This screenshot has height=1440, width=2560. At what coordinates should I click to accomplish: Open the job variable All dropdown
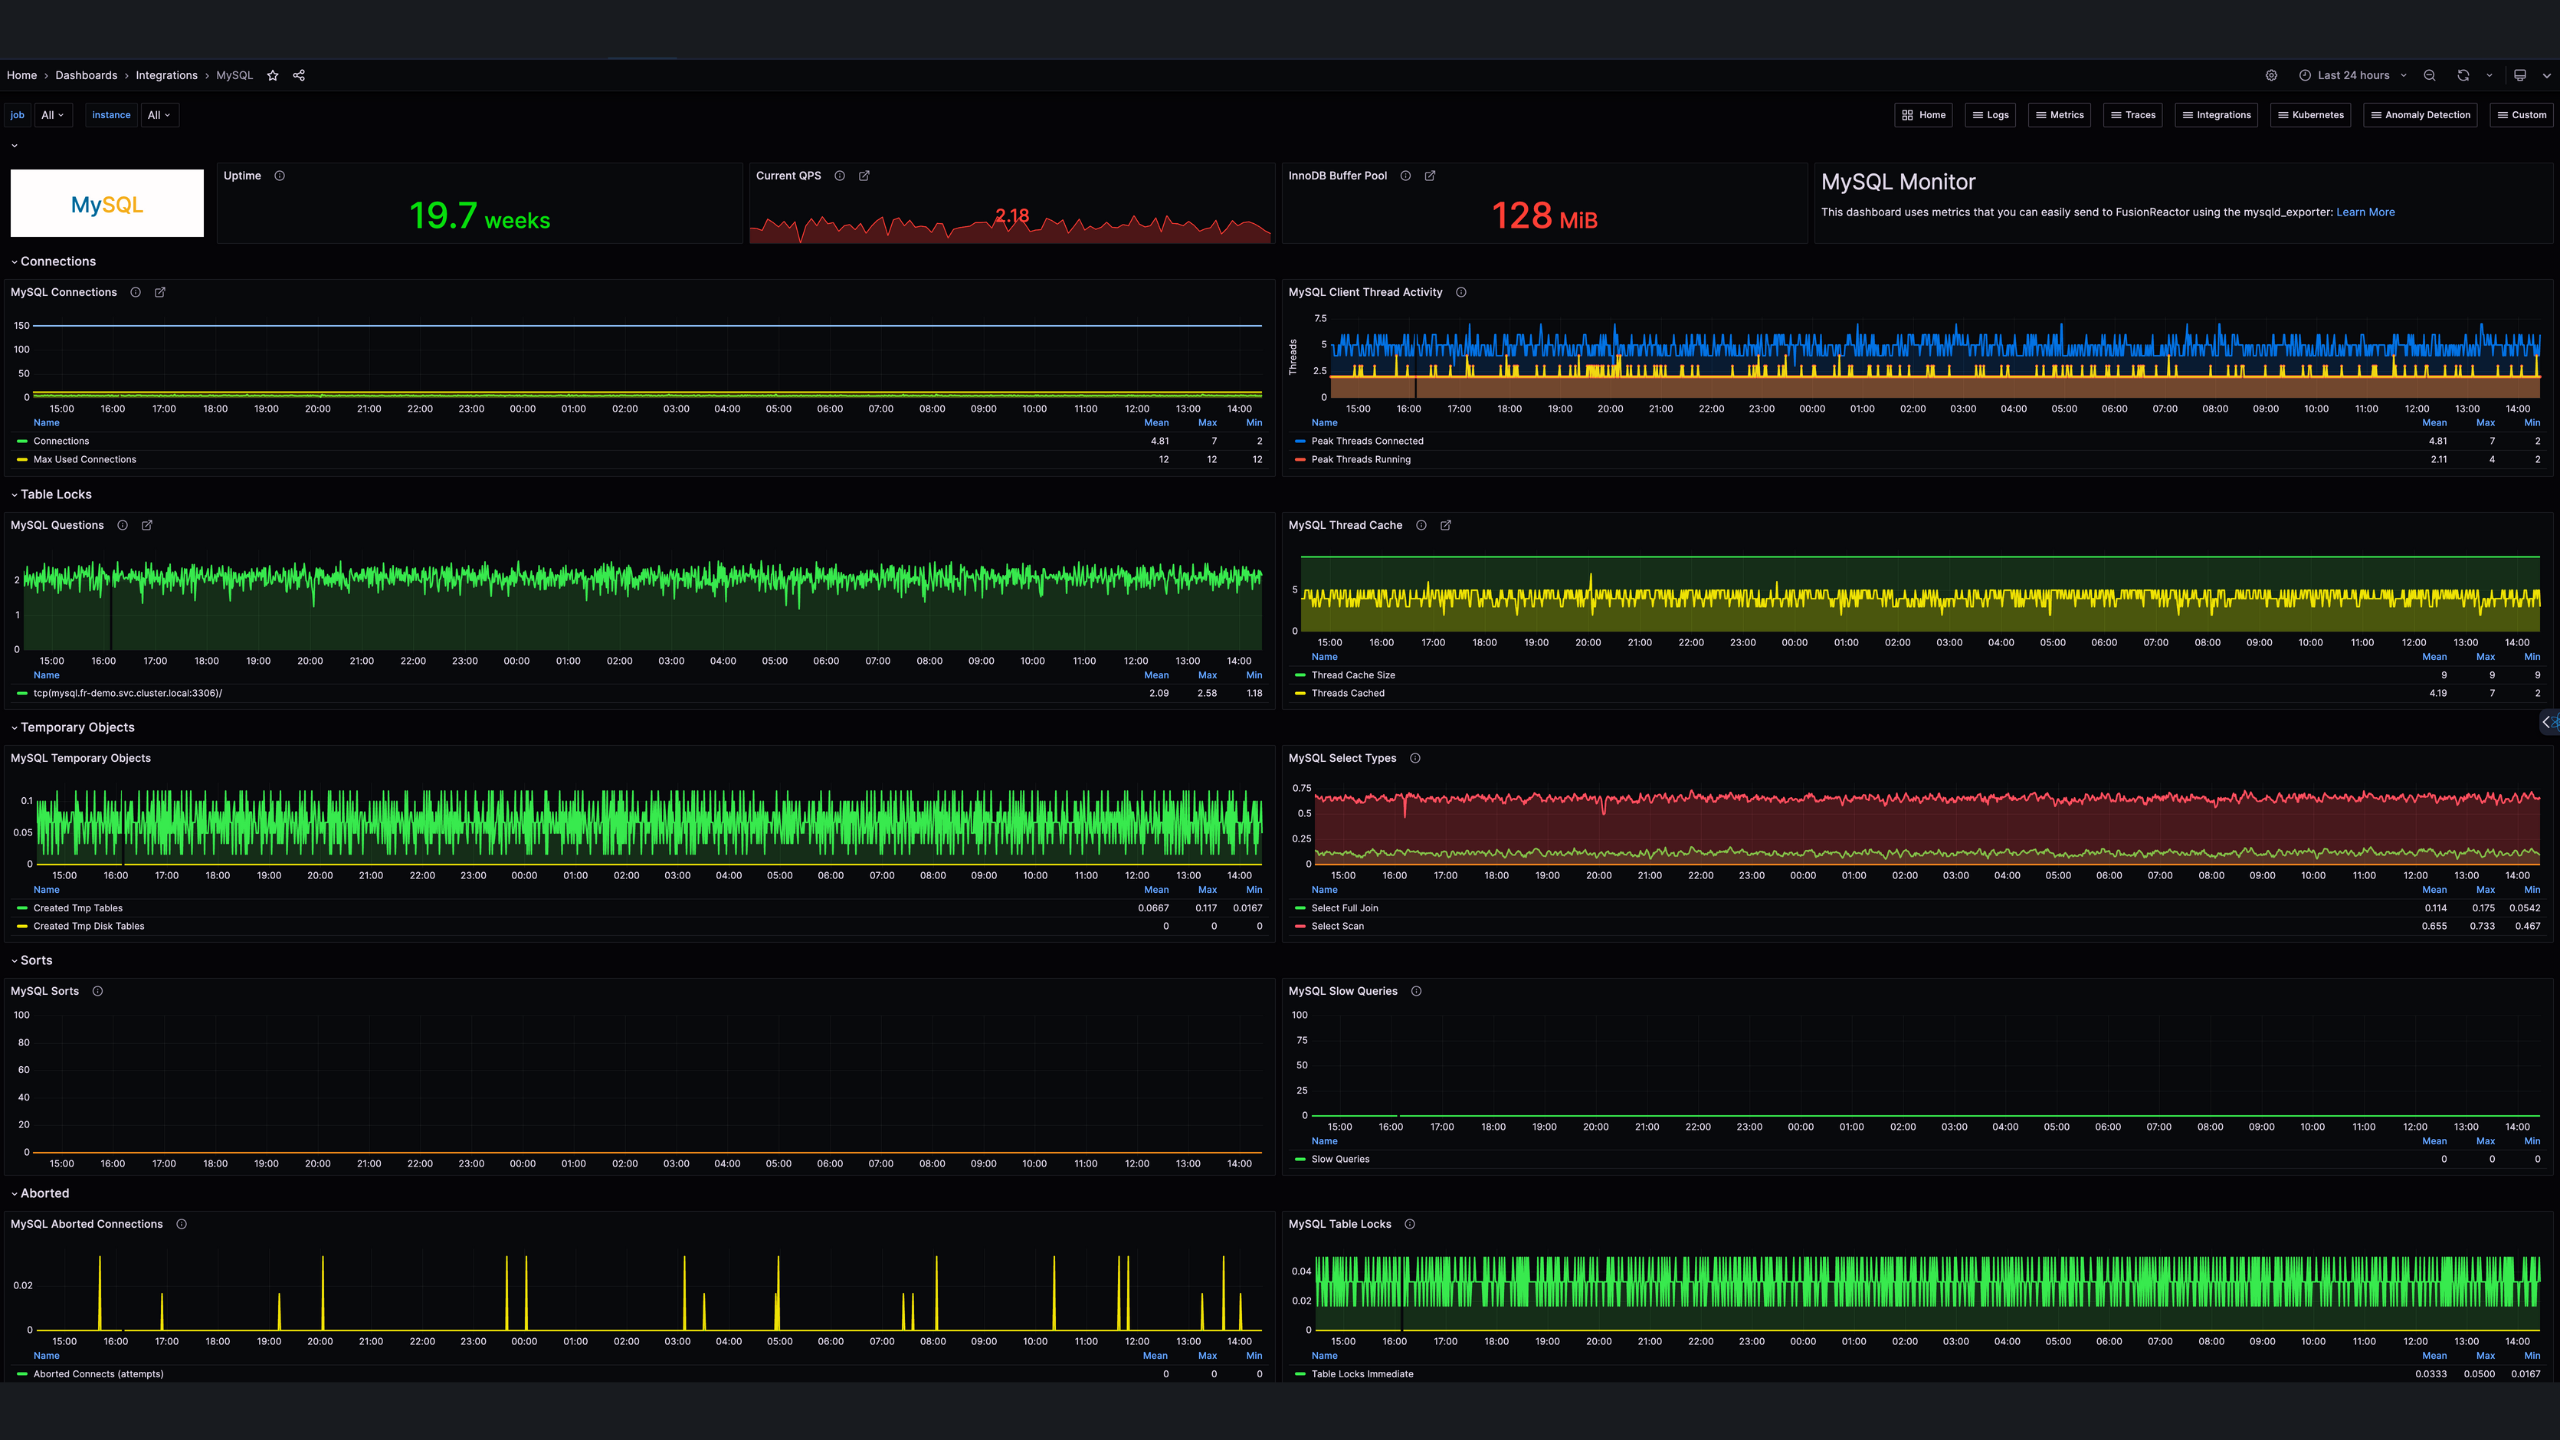(x=53, y=115)
